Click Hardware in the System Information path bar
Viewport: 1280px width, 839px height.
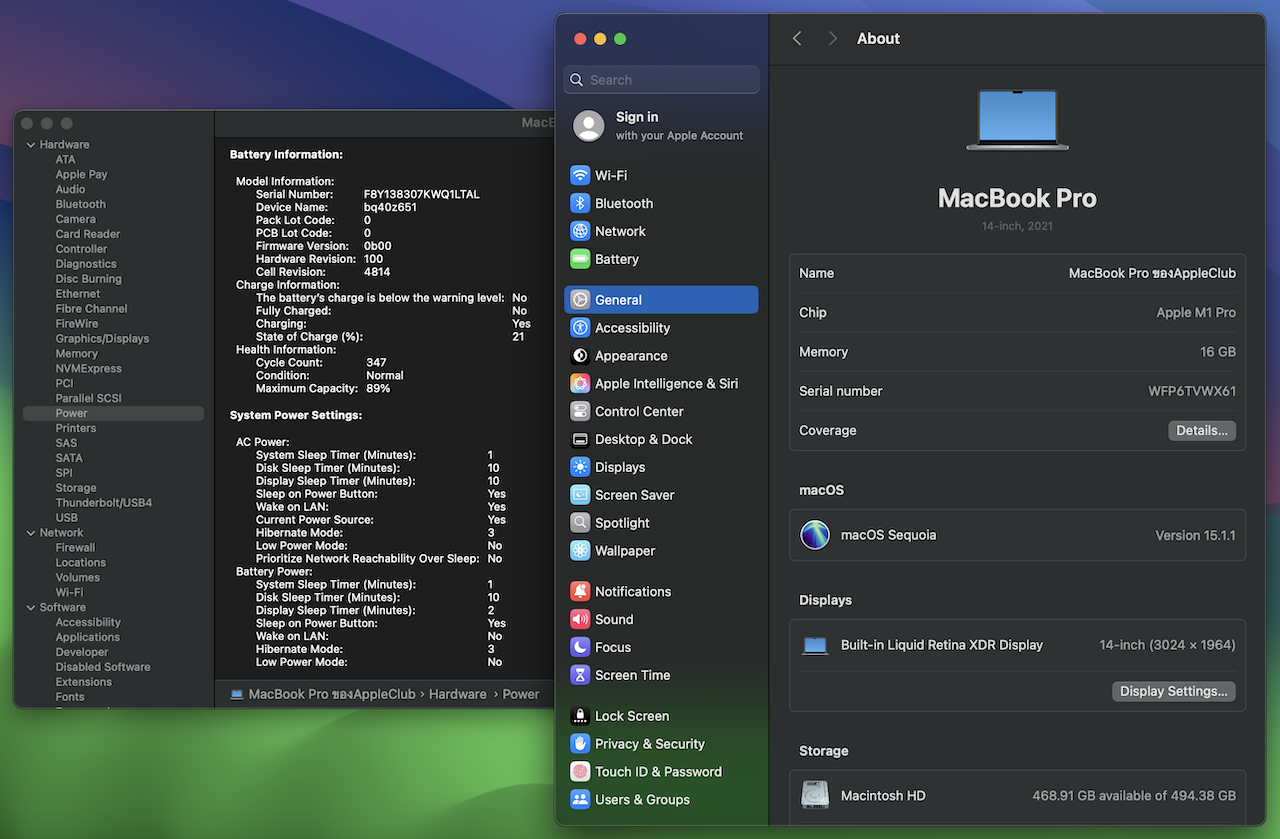coord(458,694)
